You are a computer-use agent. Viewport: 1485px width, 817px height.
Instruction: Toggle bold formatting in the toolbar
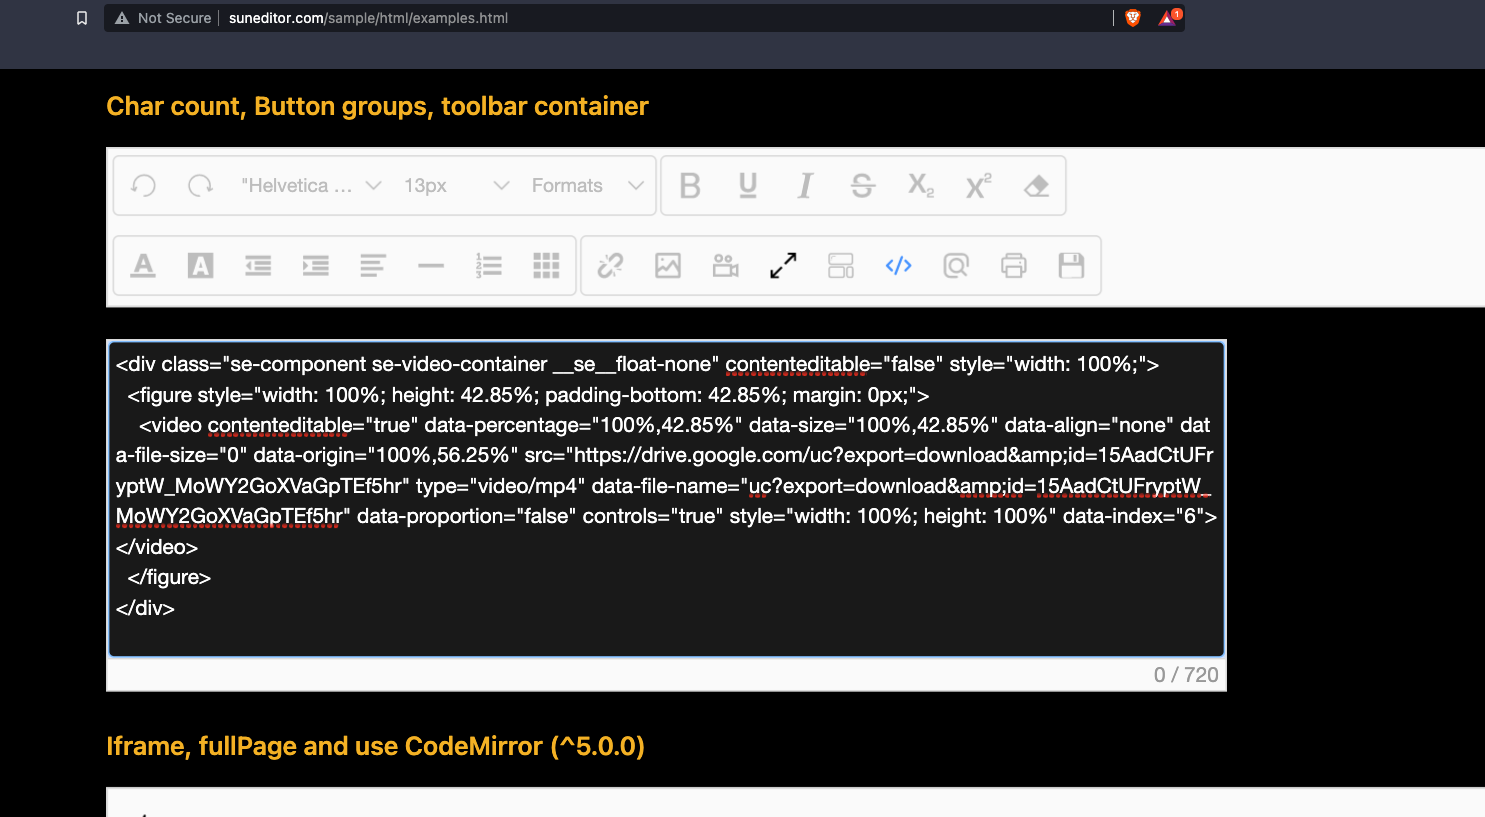689,185
